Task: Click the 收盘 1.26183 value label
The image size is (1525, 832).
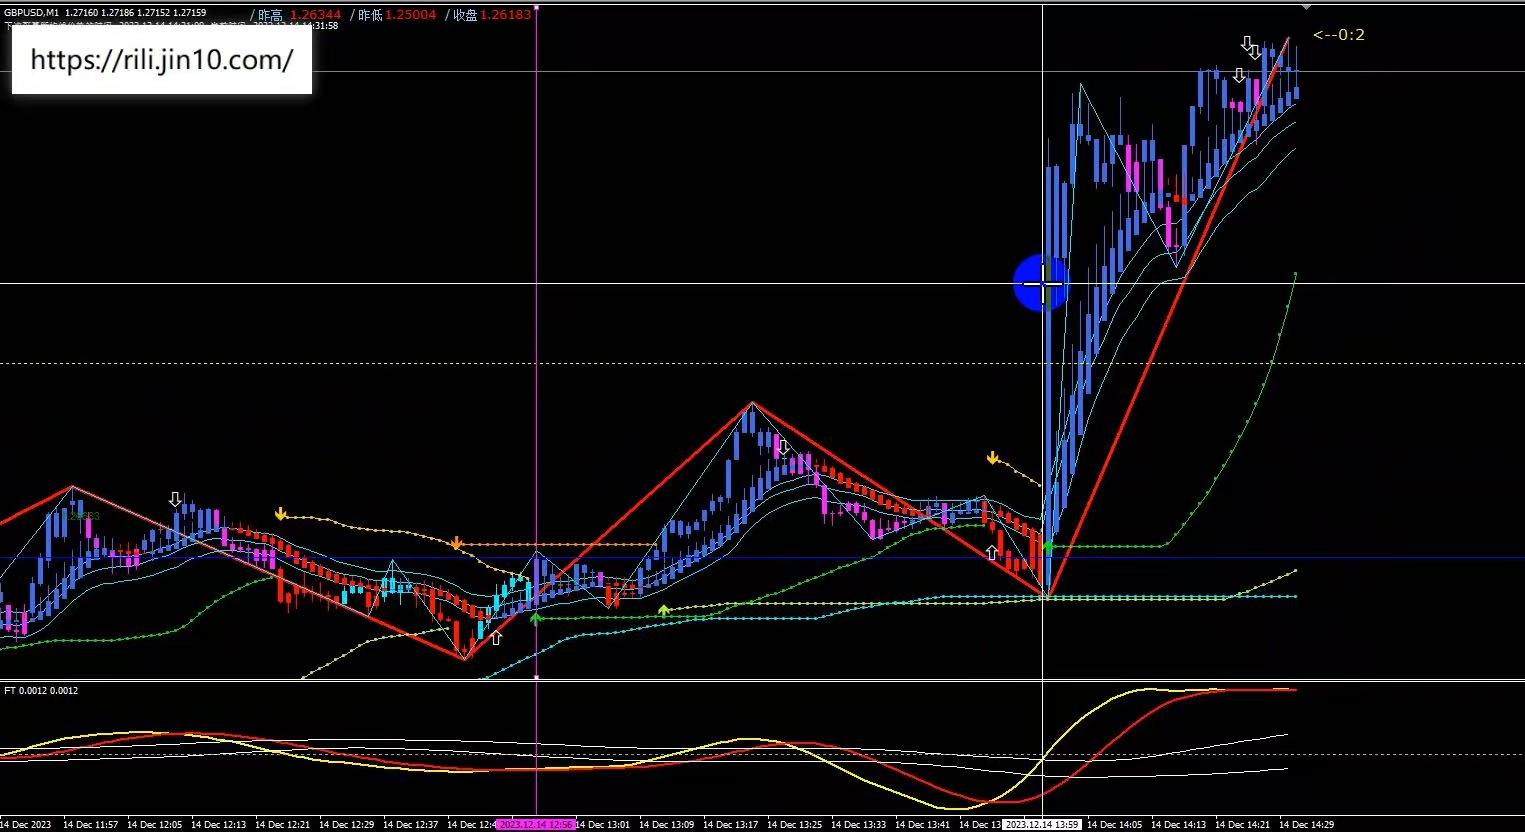Action: pyautogui.click(x=491, y=15)
